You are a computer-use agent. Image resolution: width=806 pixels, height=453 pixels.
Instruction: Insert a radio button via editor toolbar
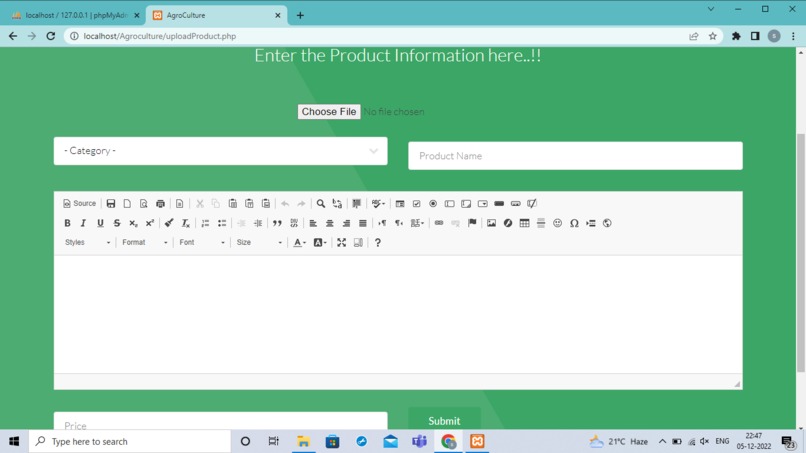coord(433,204)
